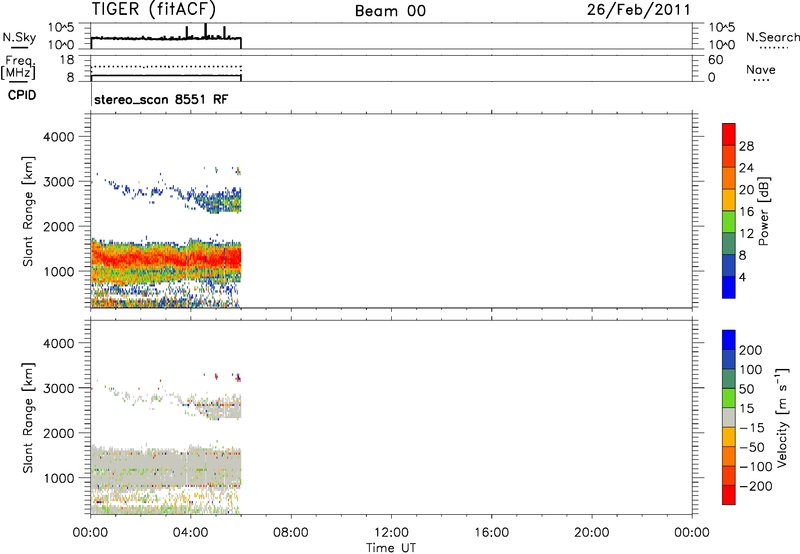Select the 'Velocity [m s-1]' colorbar title
This screenshot has height=554, width=800.
[782, 417]
